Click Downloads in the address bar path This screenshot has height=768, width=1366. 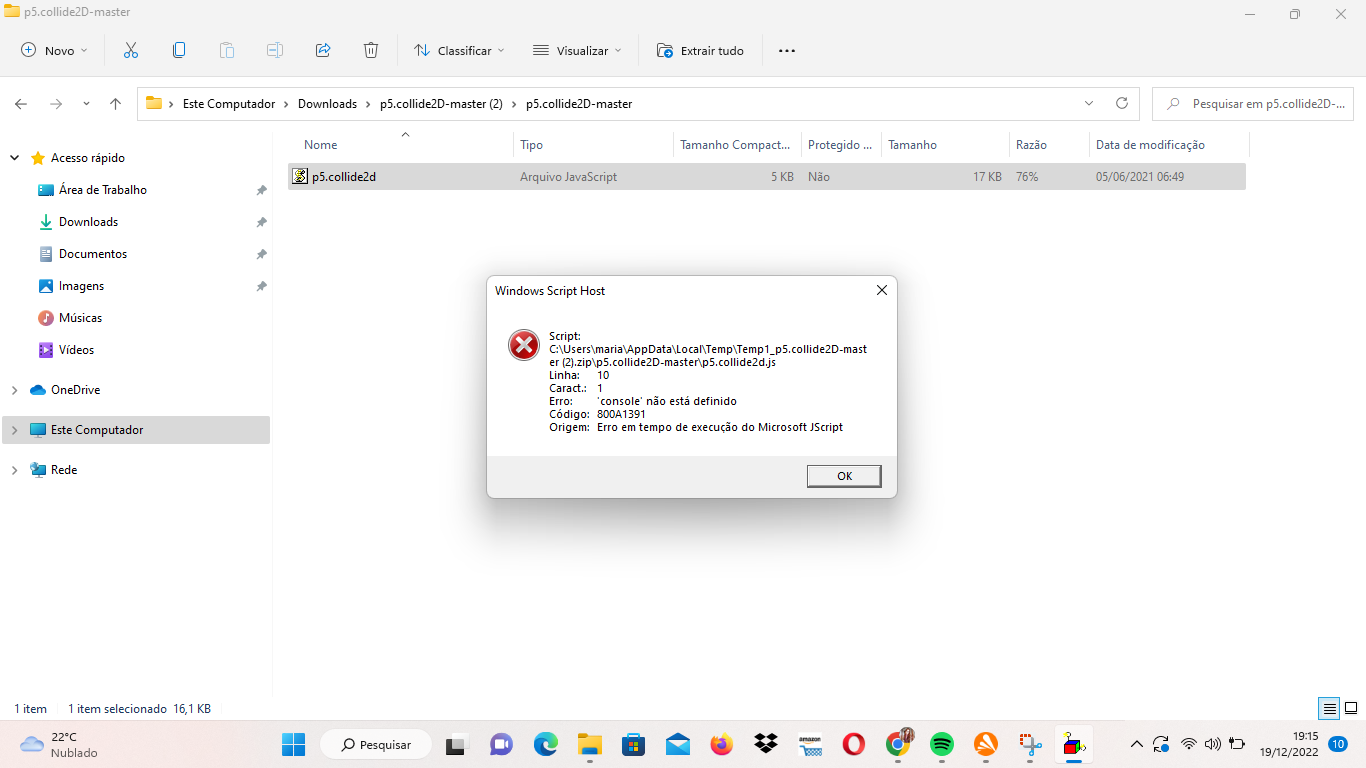[327, 104]
